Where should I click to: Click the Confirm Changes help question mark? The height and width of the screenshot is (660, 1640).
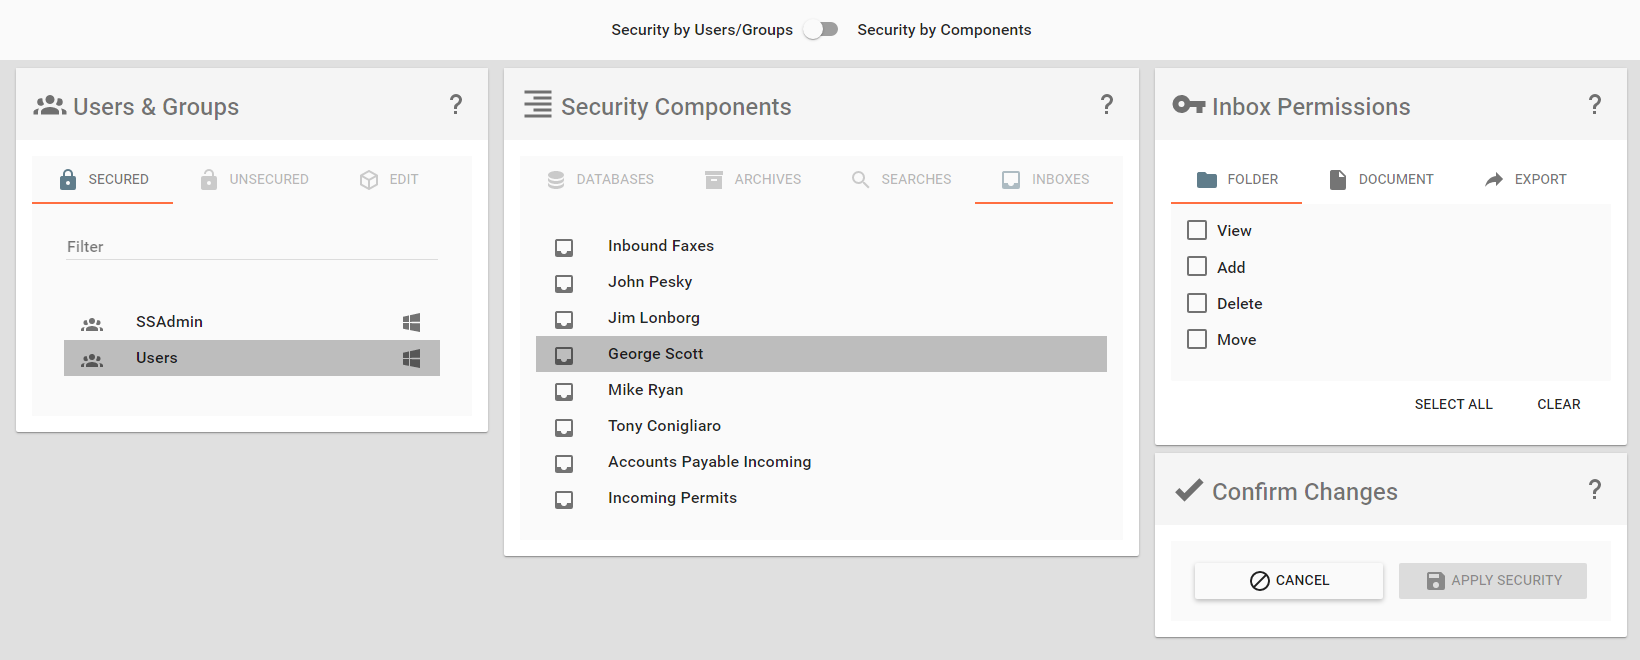coord(1595,490)
